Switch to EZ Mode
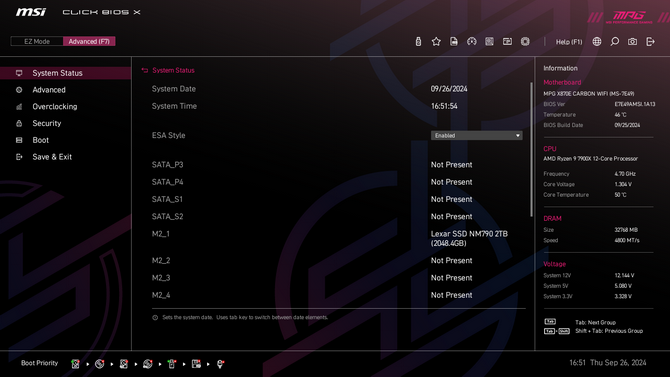 37,41
